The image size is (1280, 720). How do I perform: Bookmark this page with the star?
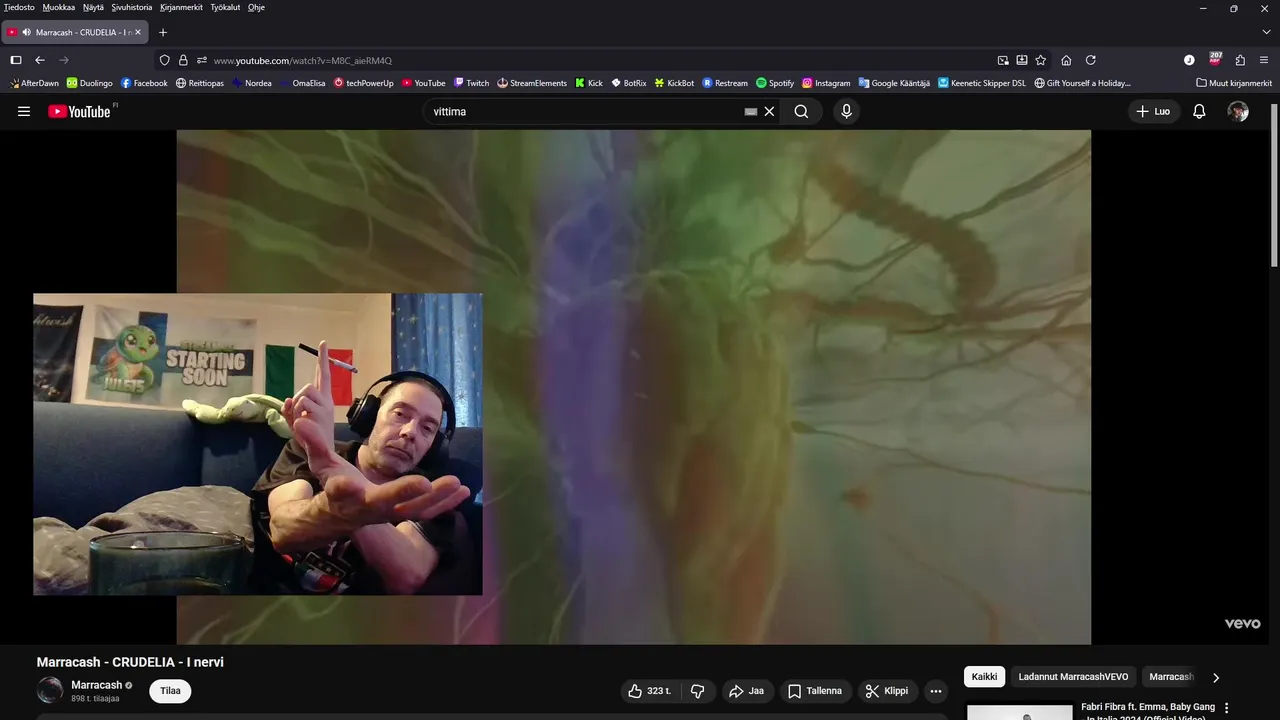[x=1040, y=60]
